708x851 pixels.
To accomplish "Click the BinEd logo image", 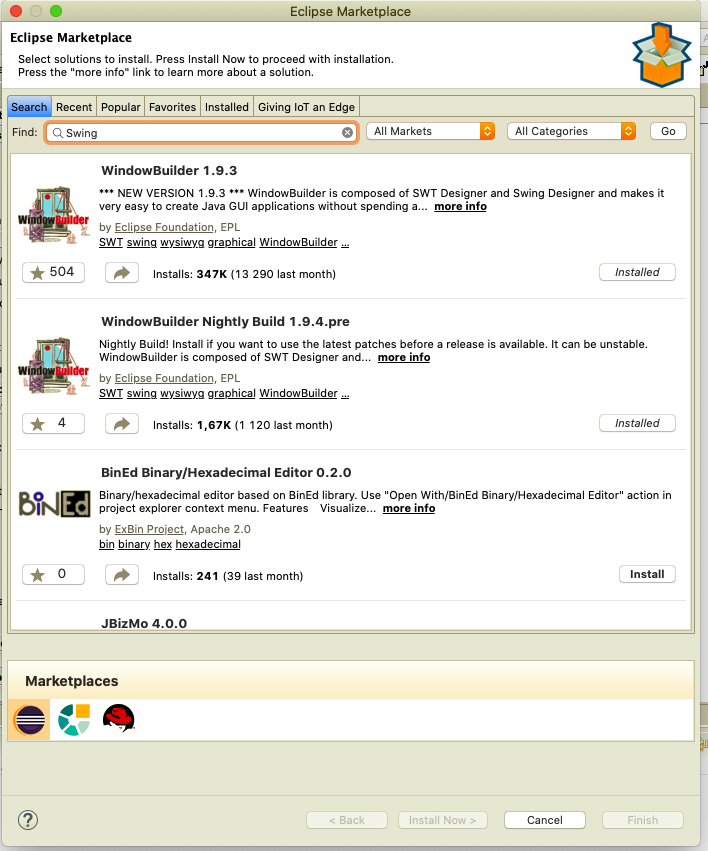I will pyautogui.click(x=54, y=504).
